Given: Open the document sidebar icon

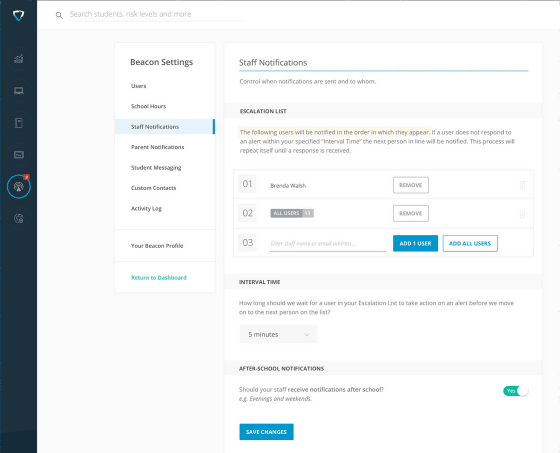Looking at the screenshot, I should pyautogui.click(x=19, y=123).
